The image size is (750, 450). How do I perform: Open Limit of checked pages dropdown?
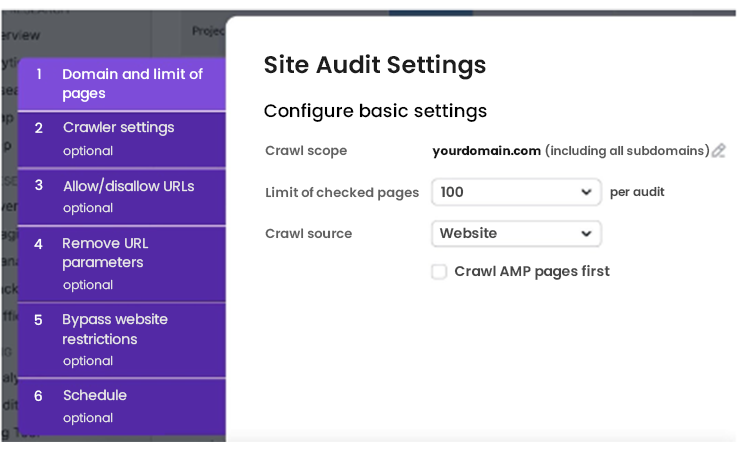point(516,192)
